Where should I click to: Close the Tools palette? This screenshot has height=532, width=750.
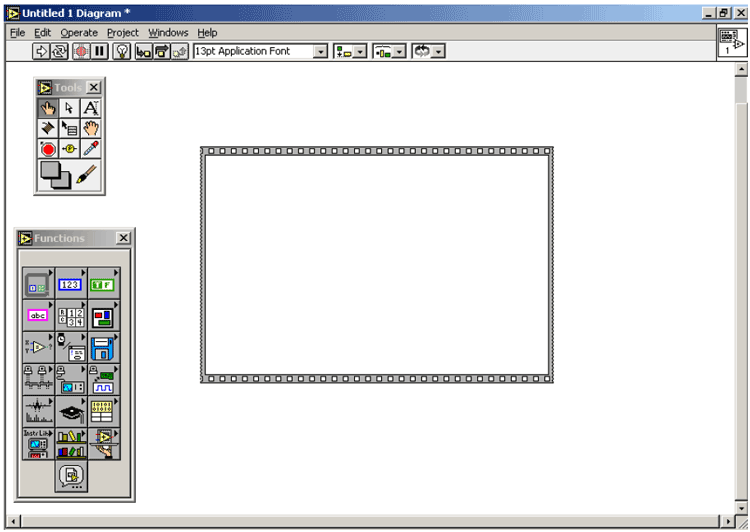point(94,87)
